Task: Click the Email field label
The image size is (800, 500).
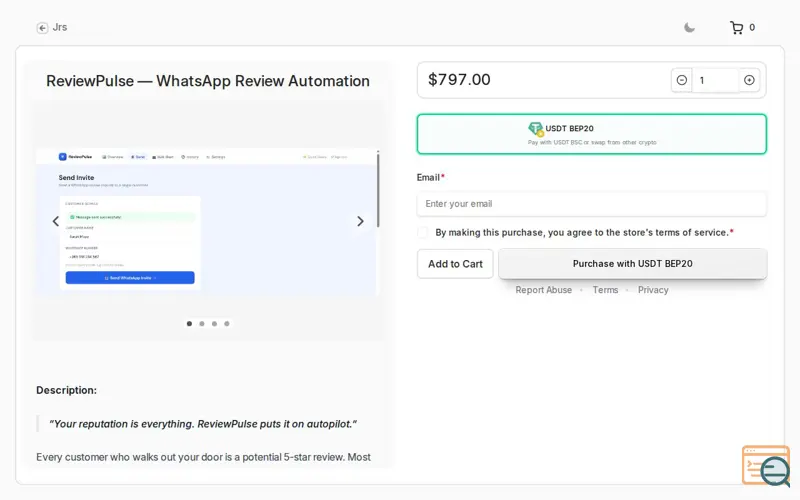Action: [x=431, y=178]
